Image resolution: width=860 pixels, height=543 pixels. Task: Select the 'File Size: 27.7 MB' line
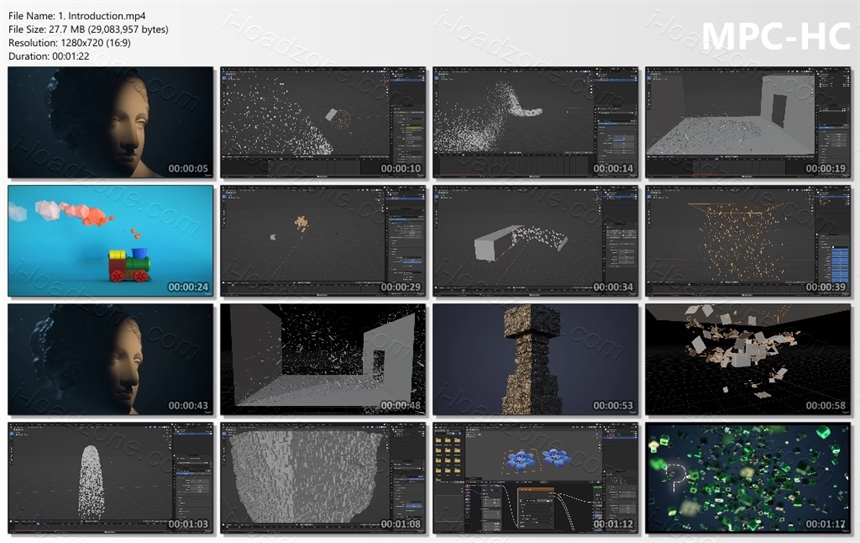[88, 29]
